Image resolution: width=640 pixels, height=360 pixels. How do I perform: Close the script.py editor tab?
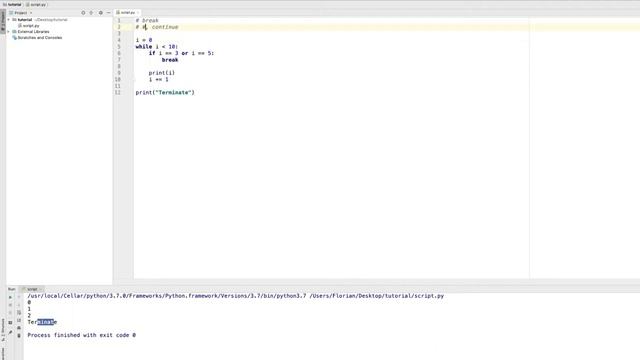(138, 13)
